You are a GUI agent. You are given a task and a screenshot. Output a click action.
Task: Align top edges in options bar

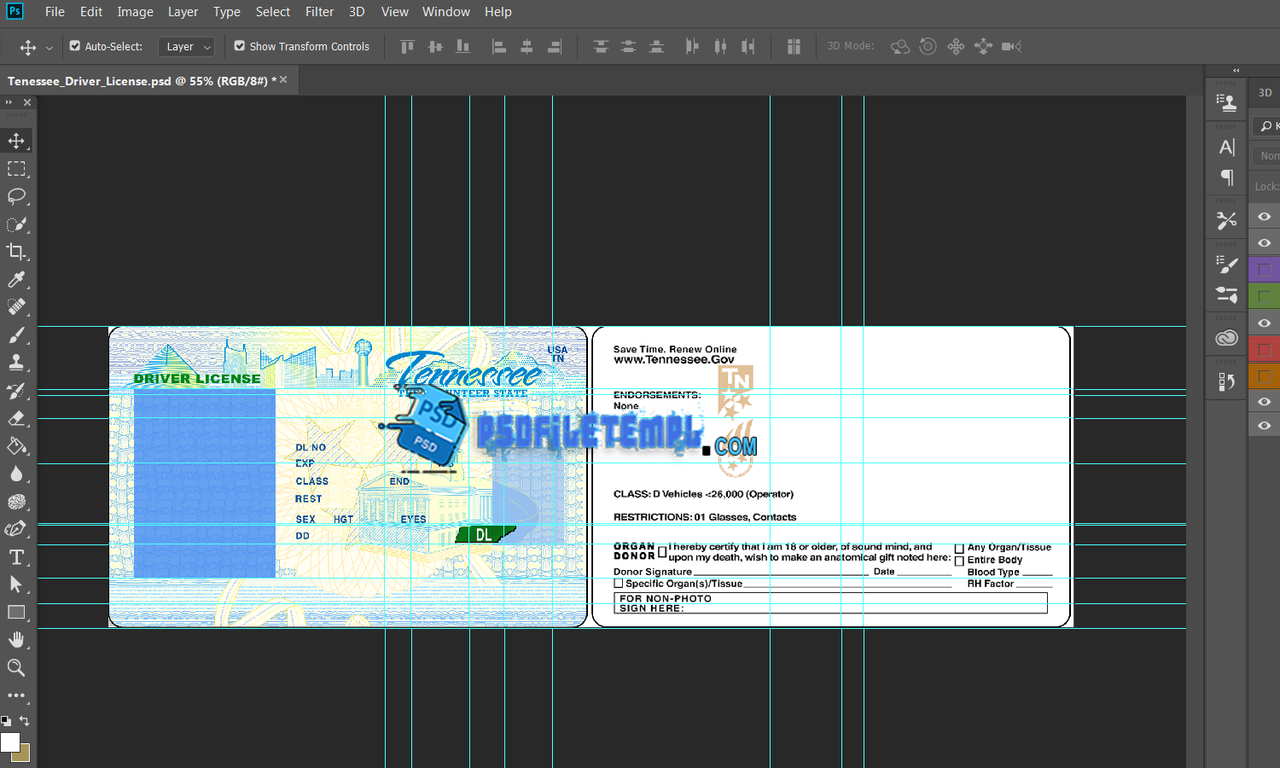pyautogui.click(x=407, y=46)
